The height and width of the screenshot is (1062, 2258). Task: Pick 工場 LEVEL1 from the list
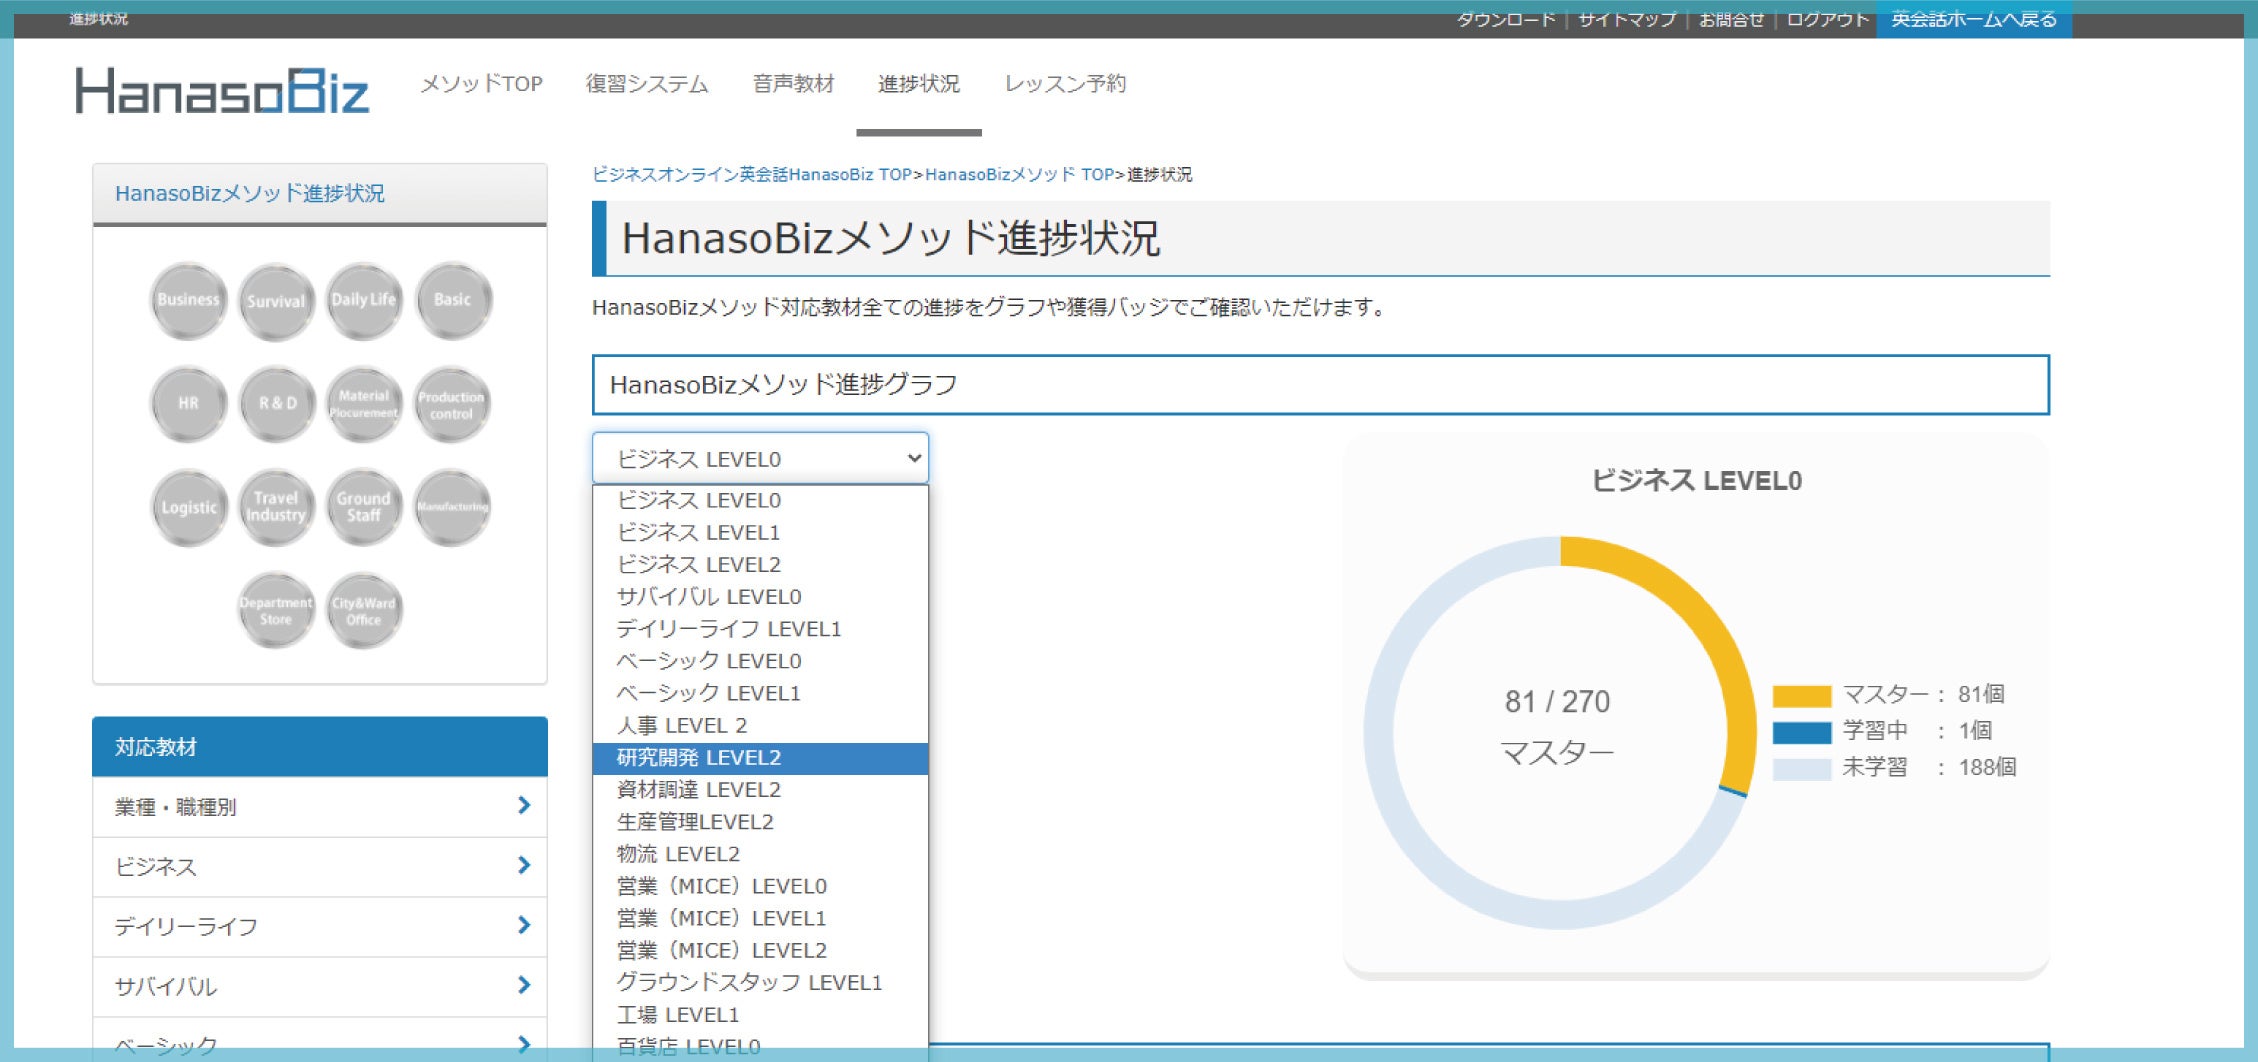tap(760, 1015)
